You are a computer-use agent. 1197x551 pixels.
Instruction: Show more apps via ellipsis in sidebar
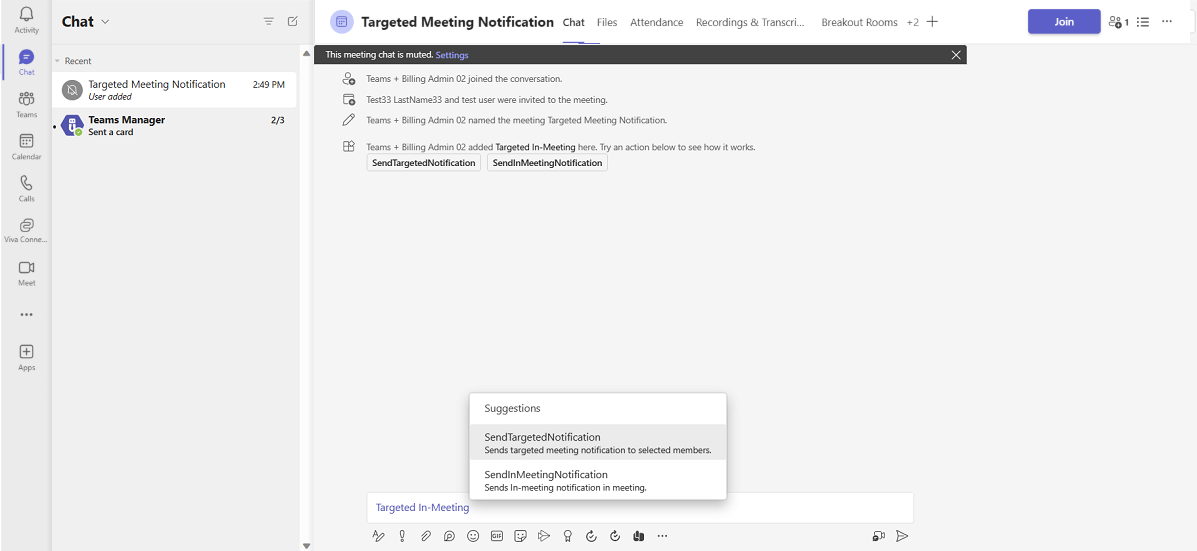(x=26, y=314)
